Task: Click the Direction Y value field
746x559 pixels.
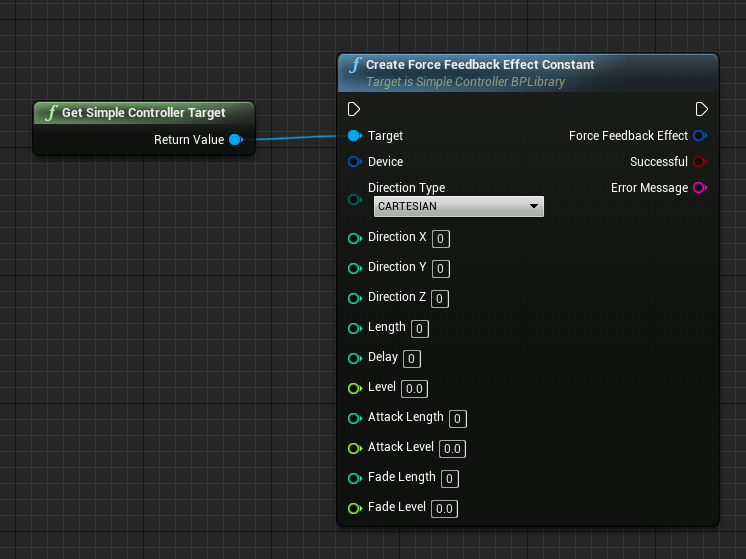Action: [440, 268]
